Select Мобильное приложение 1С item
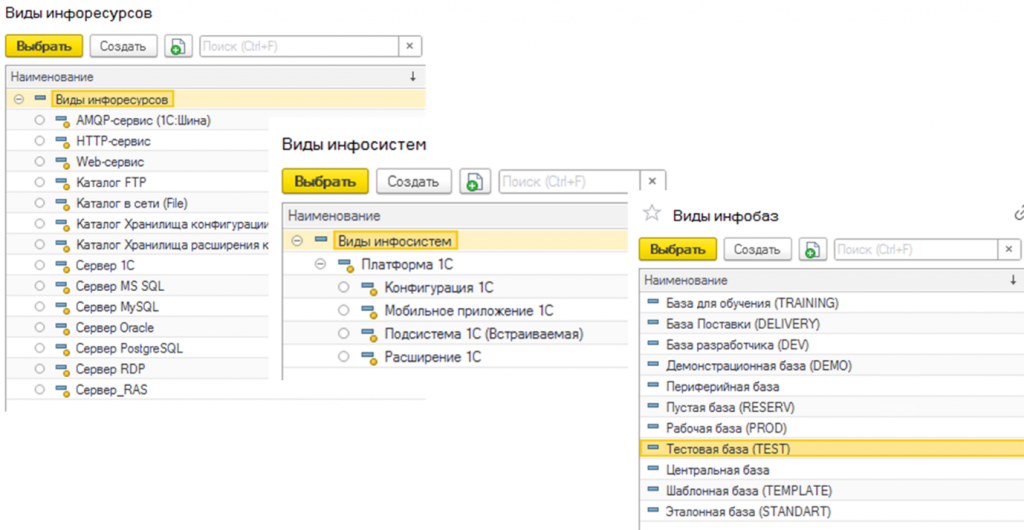 [x=469, y=311]
